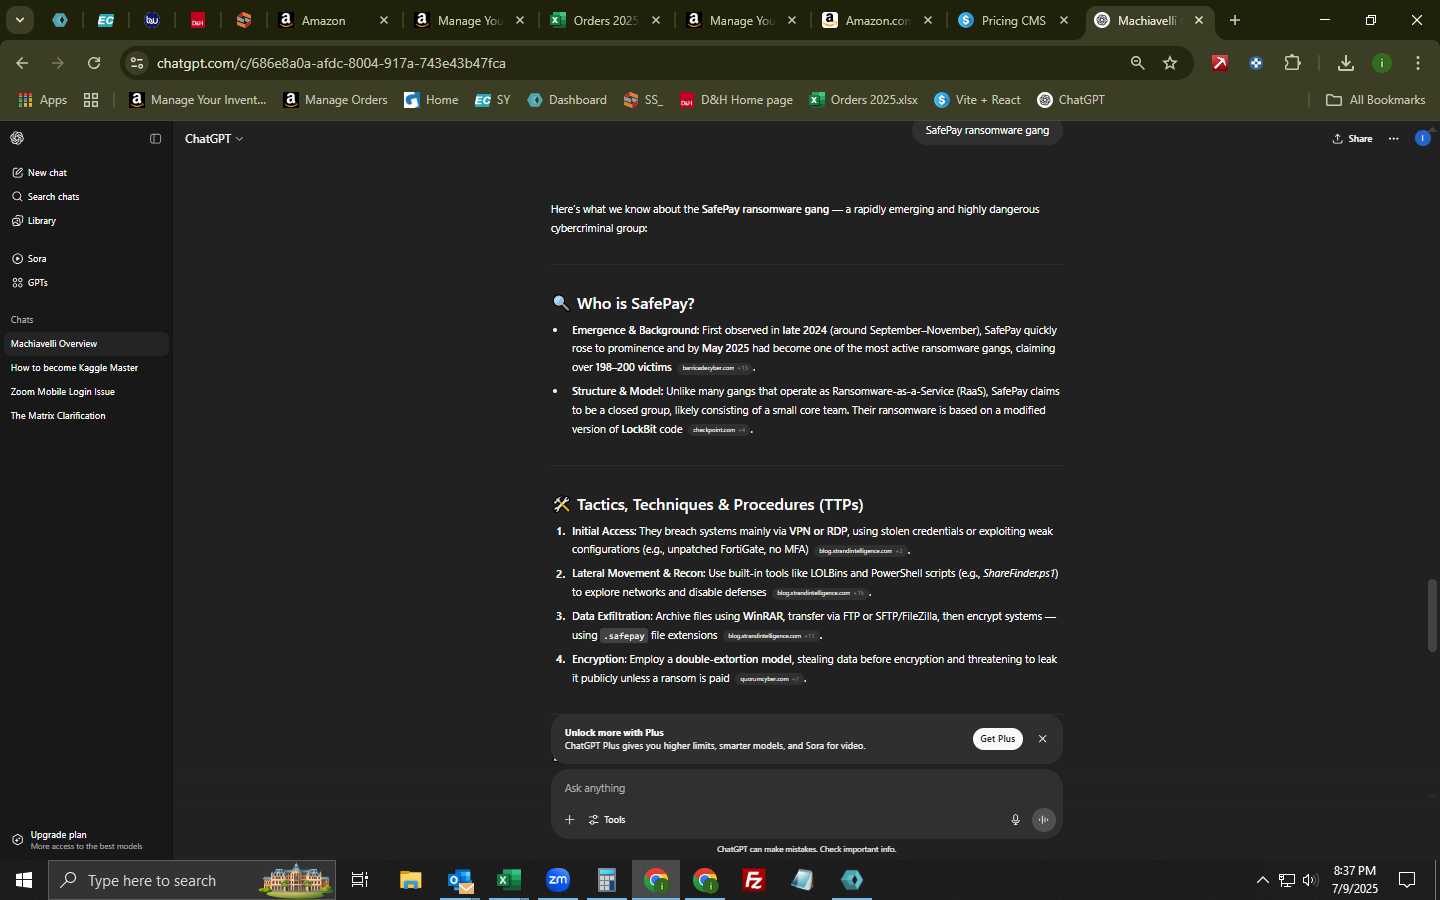Switch to the first Amazon tab
Viewport: 1440px width, 900px height.
pos(333,20)
